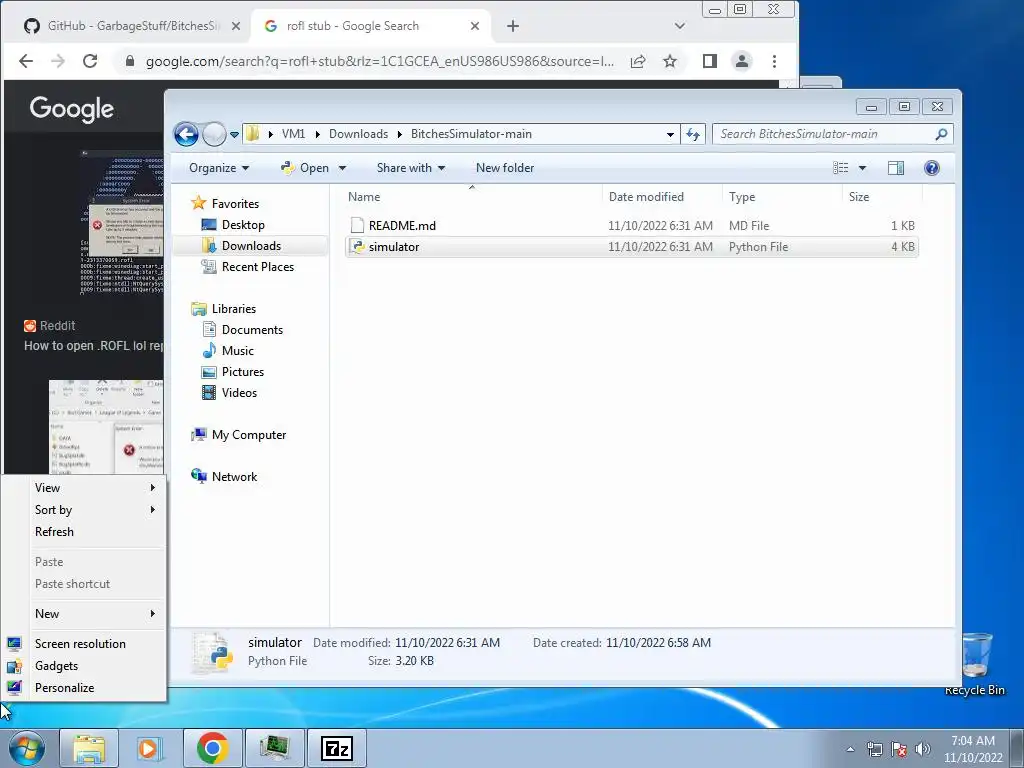This screenshot has width=1024, height=768.
Task: Click the Chrome reload button
Action: [x=90, y=61]
